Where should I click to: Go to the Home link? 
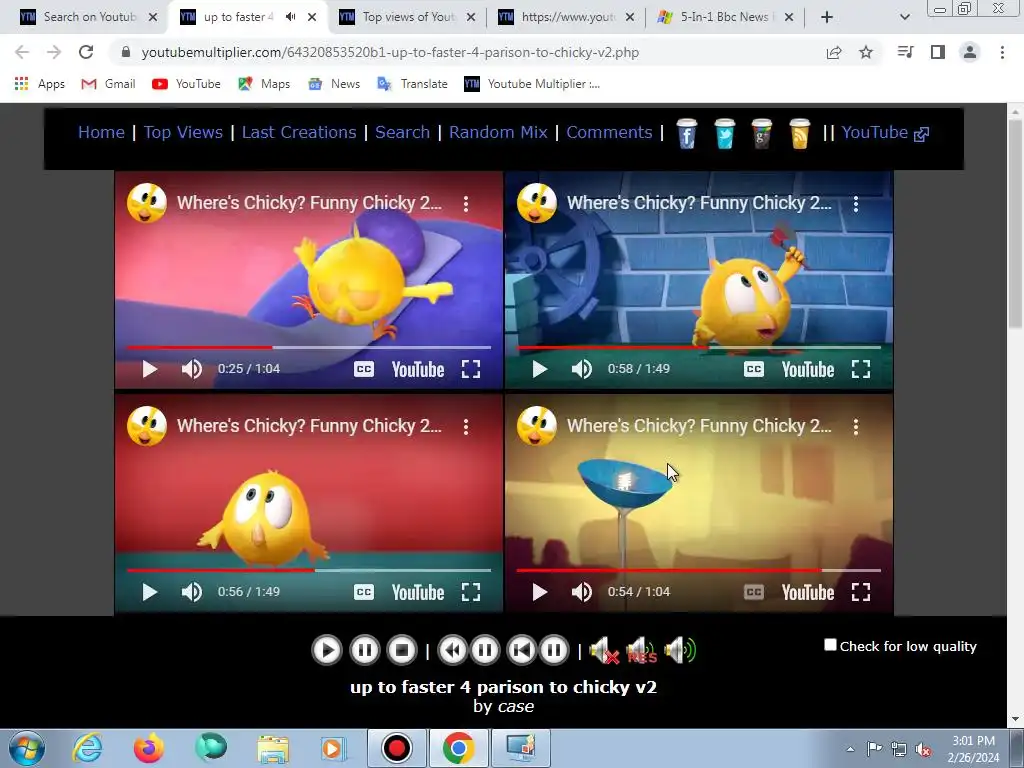pyautogui.click(x=101, y=133)
